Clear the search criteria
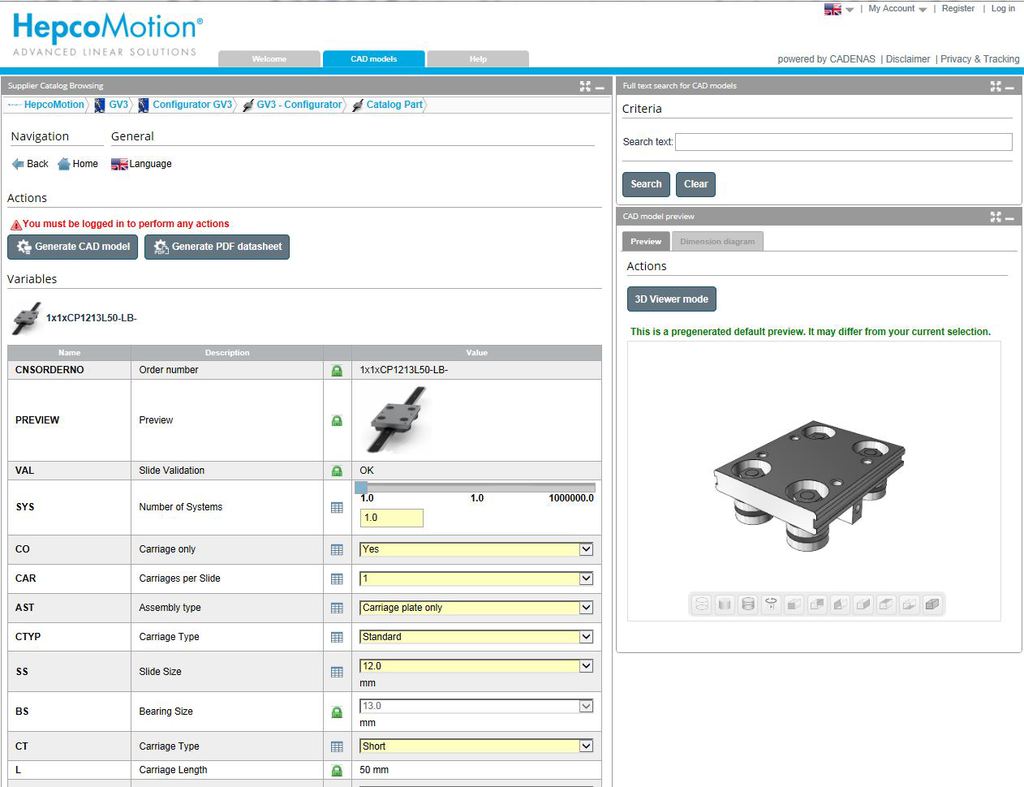 tap(696, 184)
